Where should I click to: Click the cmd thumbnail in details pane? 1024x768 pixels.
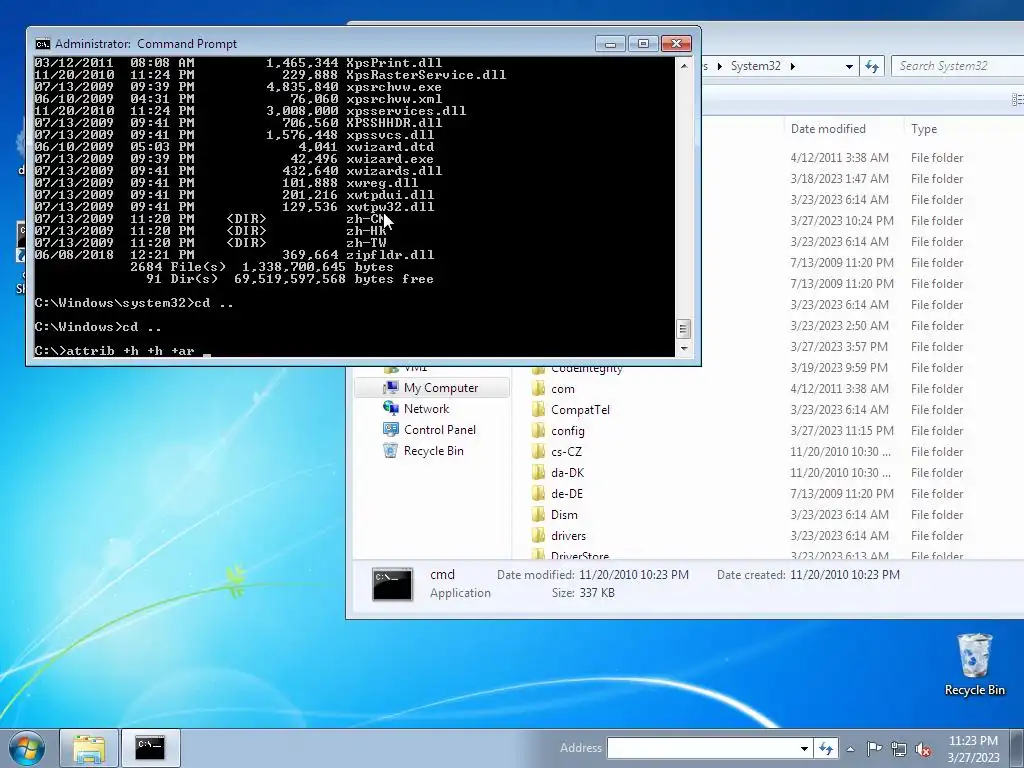point(392,584)
